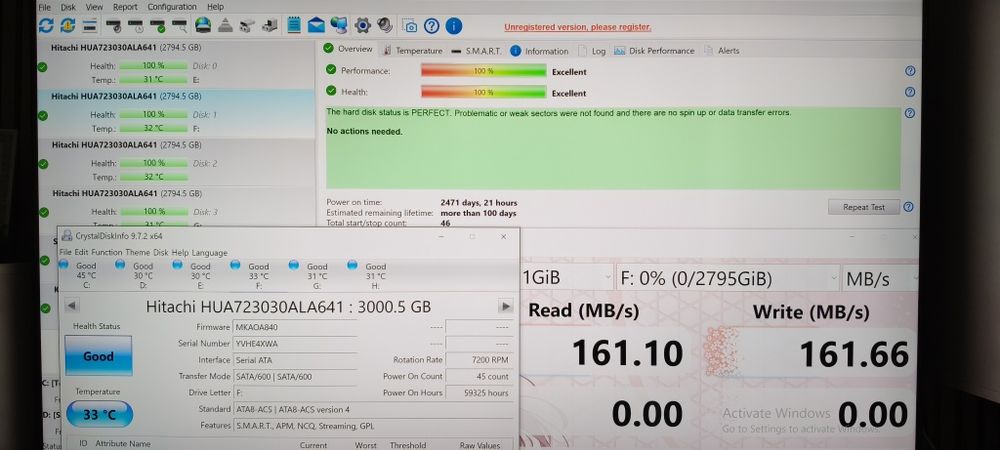Click the first blue refresh arrows toolbar icon
Image resolution: width=1000 pixels, height=450 pixels.
(x=46, y=25)
